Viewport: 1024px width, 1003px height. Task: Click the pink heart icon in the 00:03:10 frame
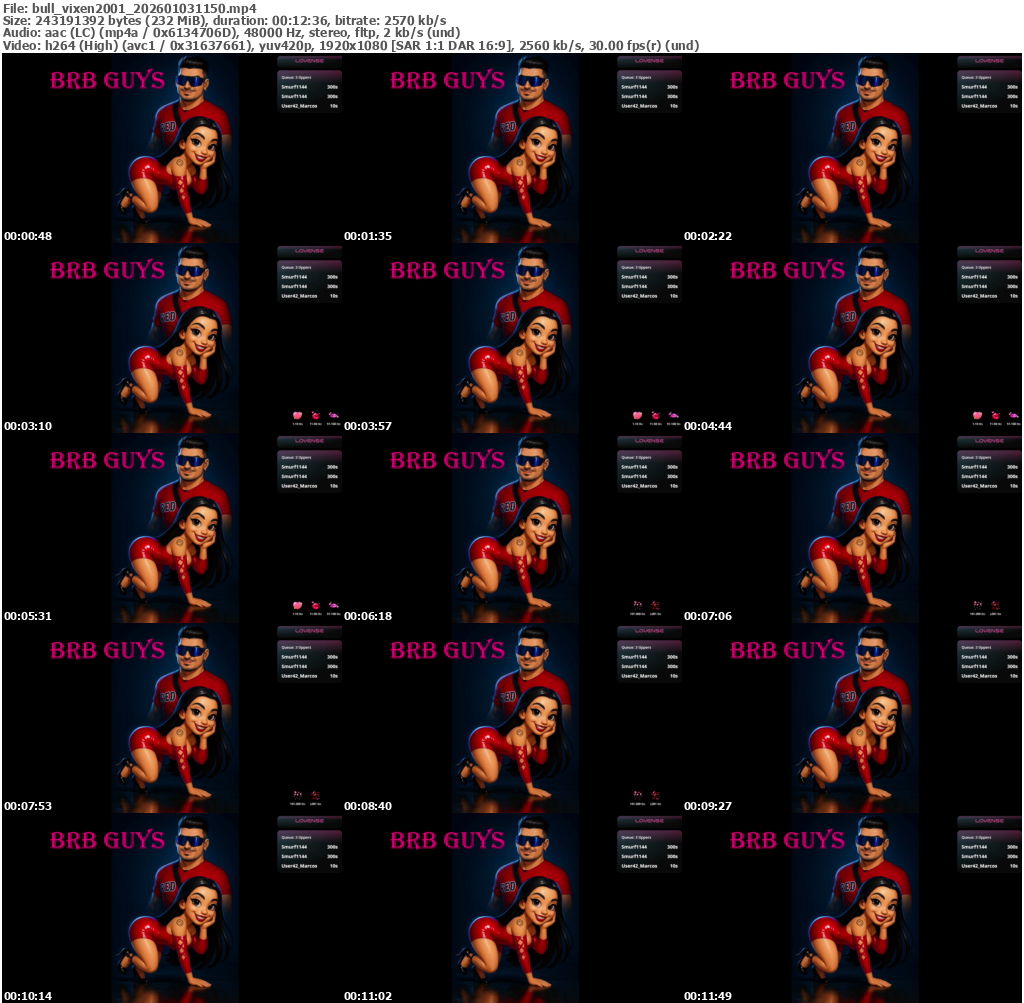tap(297, 415)
